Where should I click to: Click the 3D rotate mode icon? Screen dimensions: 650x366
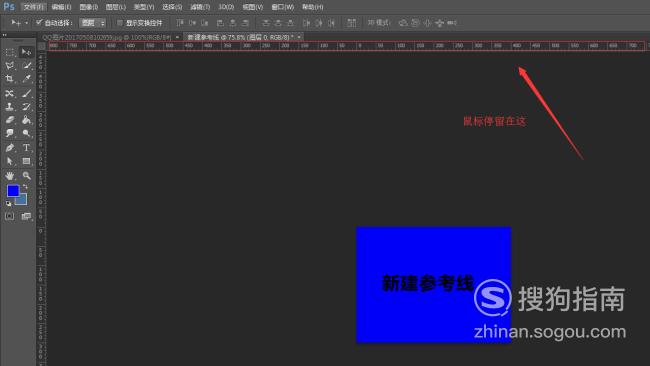[403, 23]
